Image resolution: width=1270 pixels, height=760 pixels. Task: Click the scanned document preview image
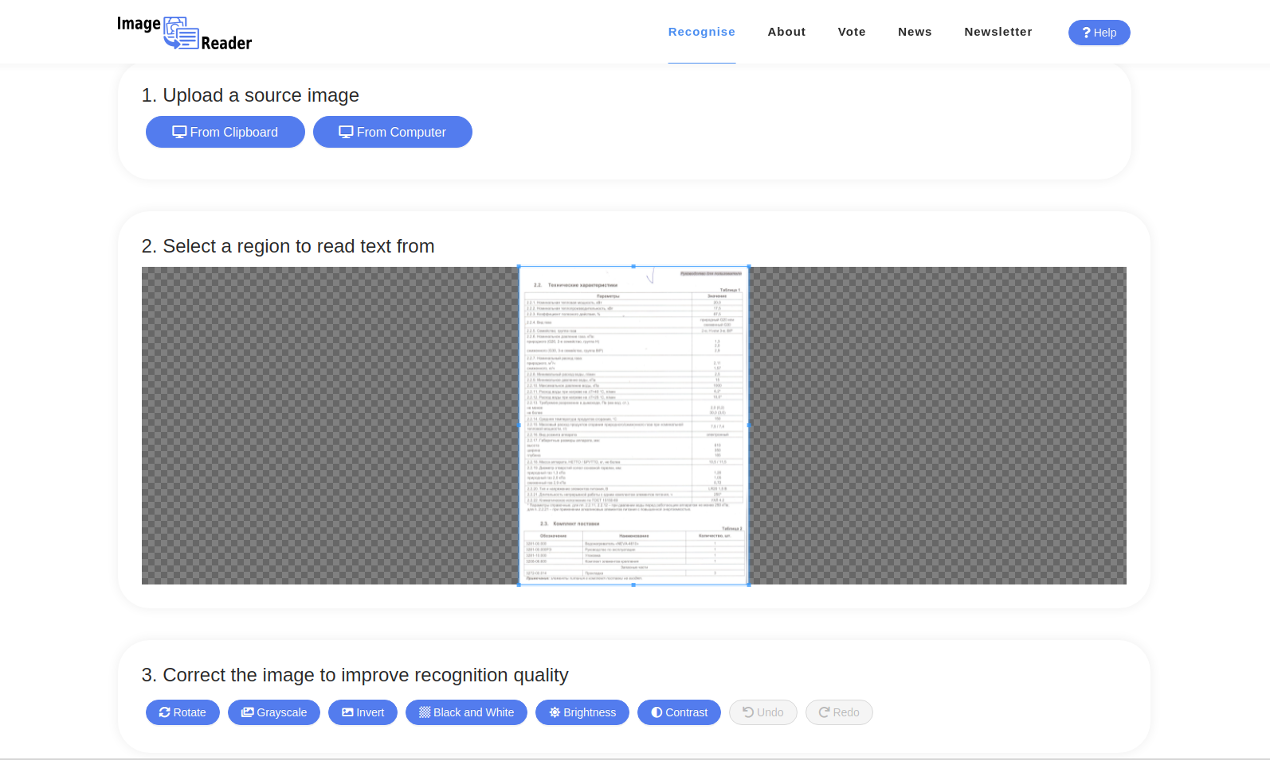(634, 426)
